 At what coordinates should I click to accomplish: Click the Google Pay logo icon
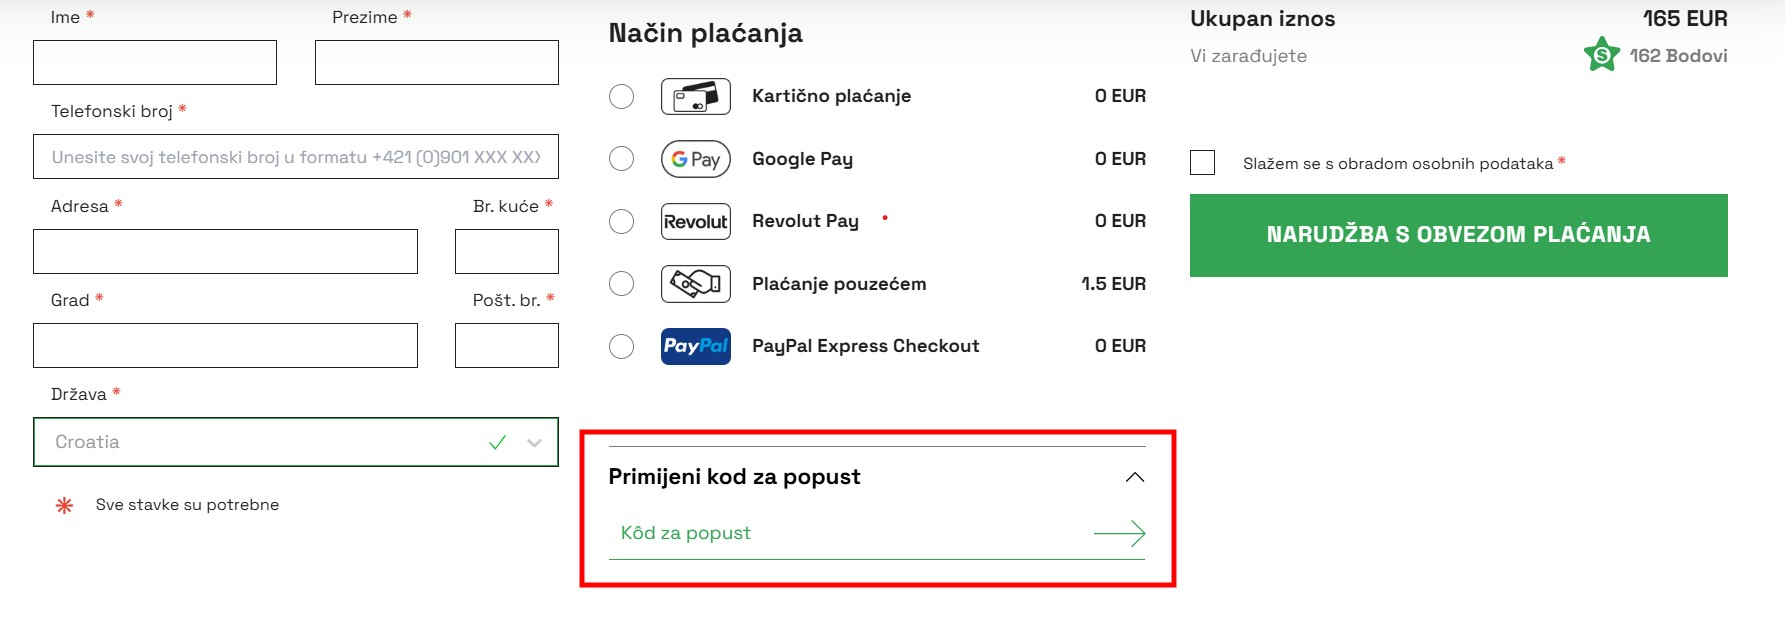click(695, 159)
